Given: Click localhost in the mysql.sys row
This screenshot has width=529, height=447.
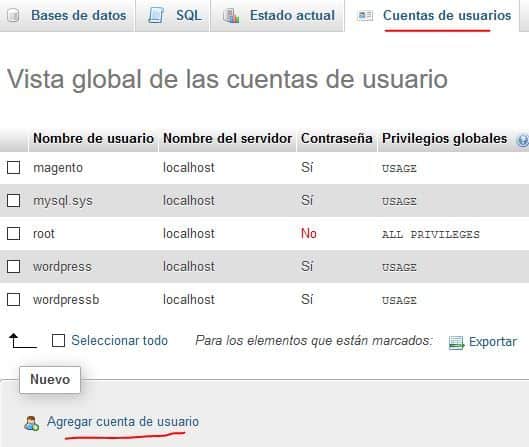Looking at the screenshot, I should [189, 200].
